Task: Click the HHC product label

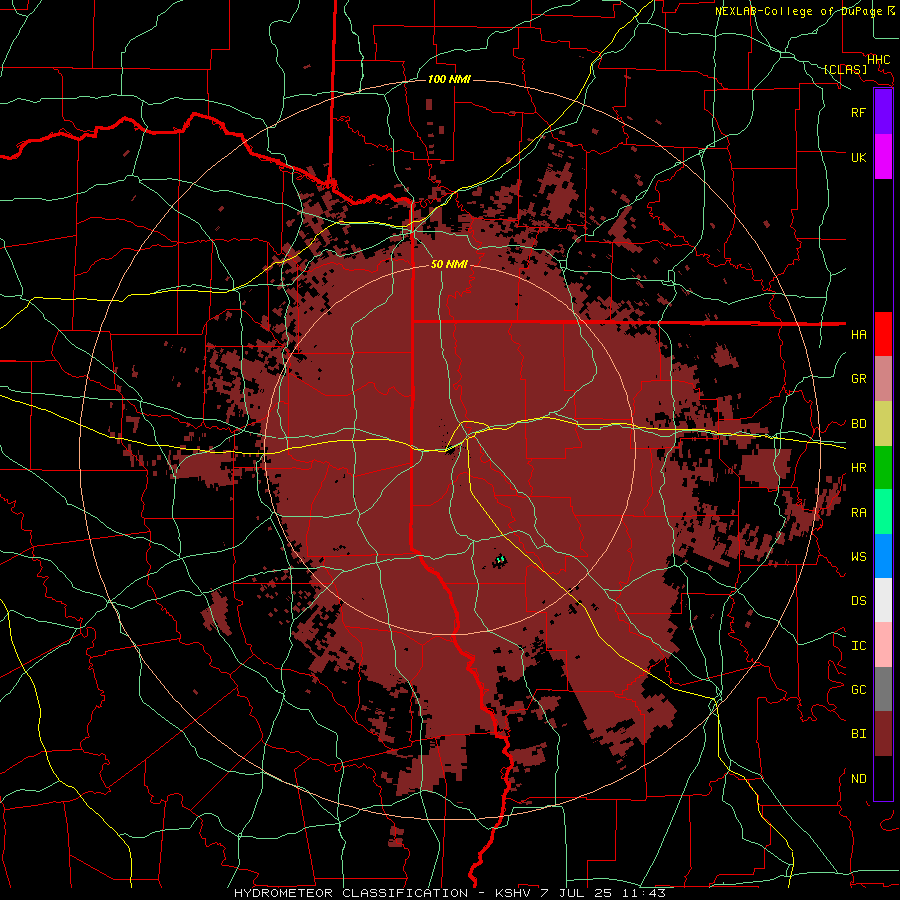Action: coord(878,59)
